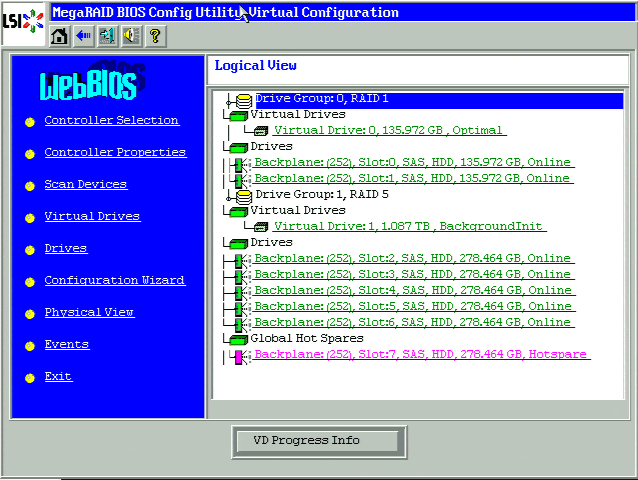Open Controller Properties
The width and height of the screenshot is (638, 480).
tap(116, 153)
